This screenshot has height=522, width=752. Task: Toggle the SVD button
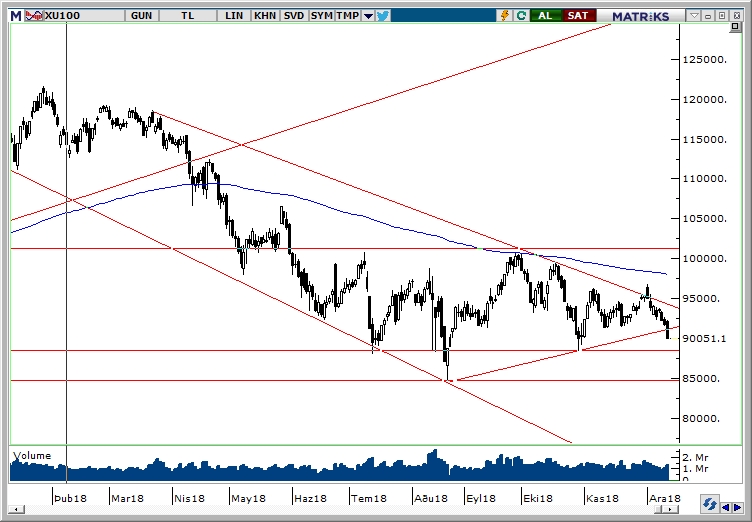coord(294,16)
